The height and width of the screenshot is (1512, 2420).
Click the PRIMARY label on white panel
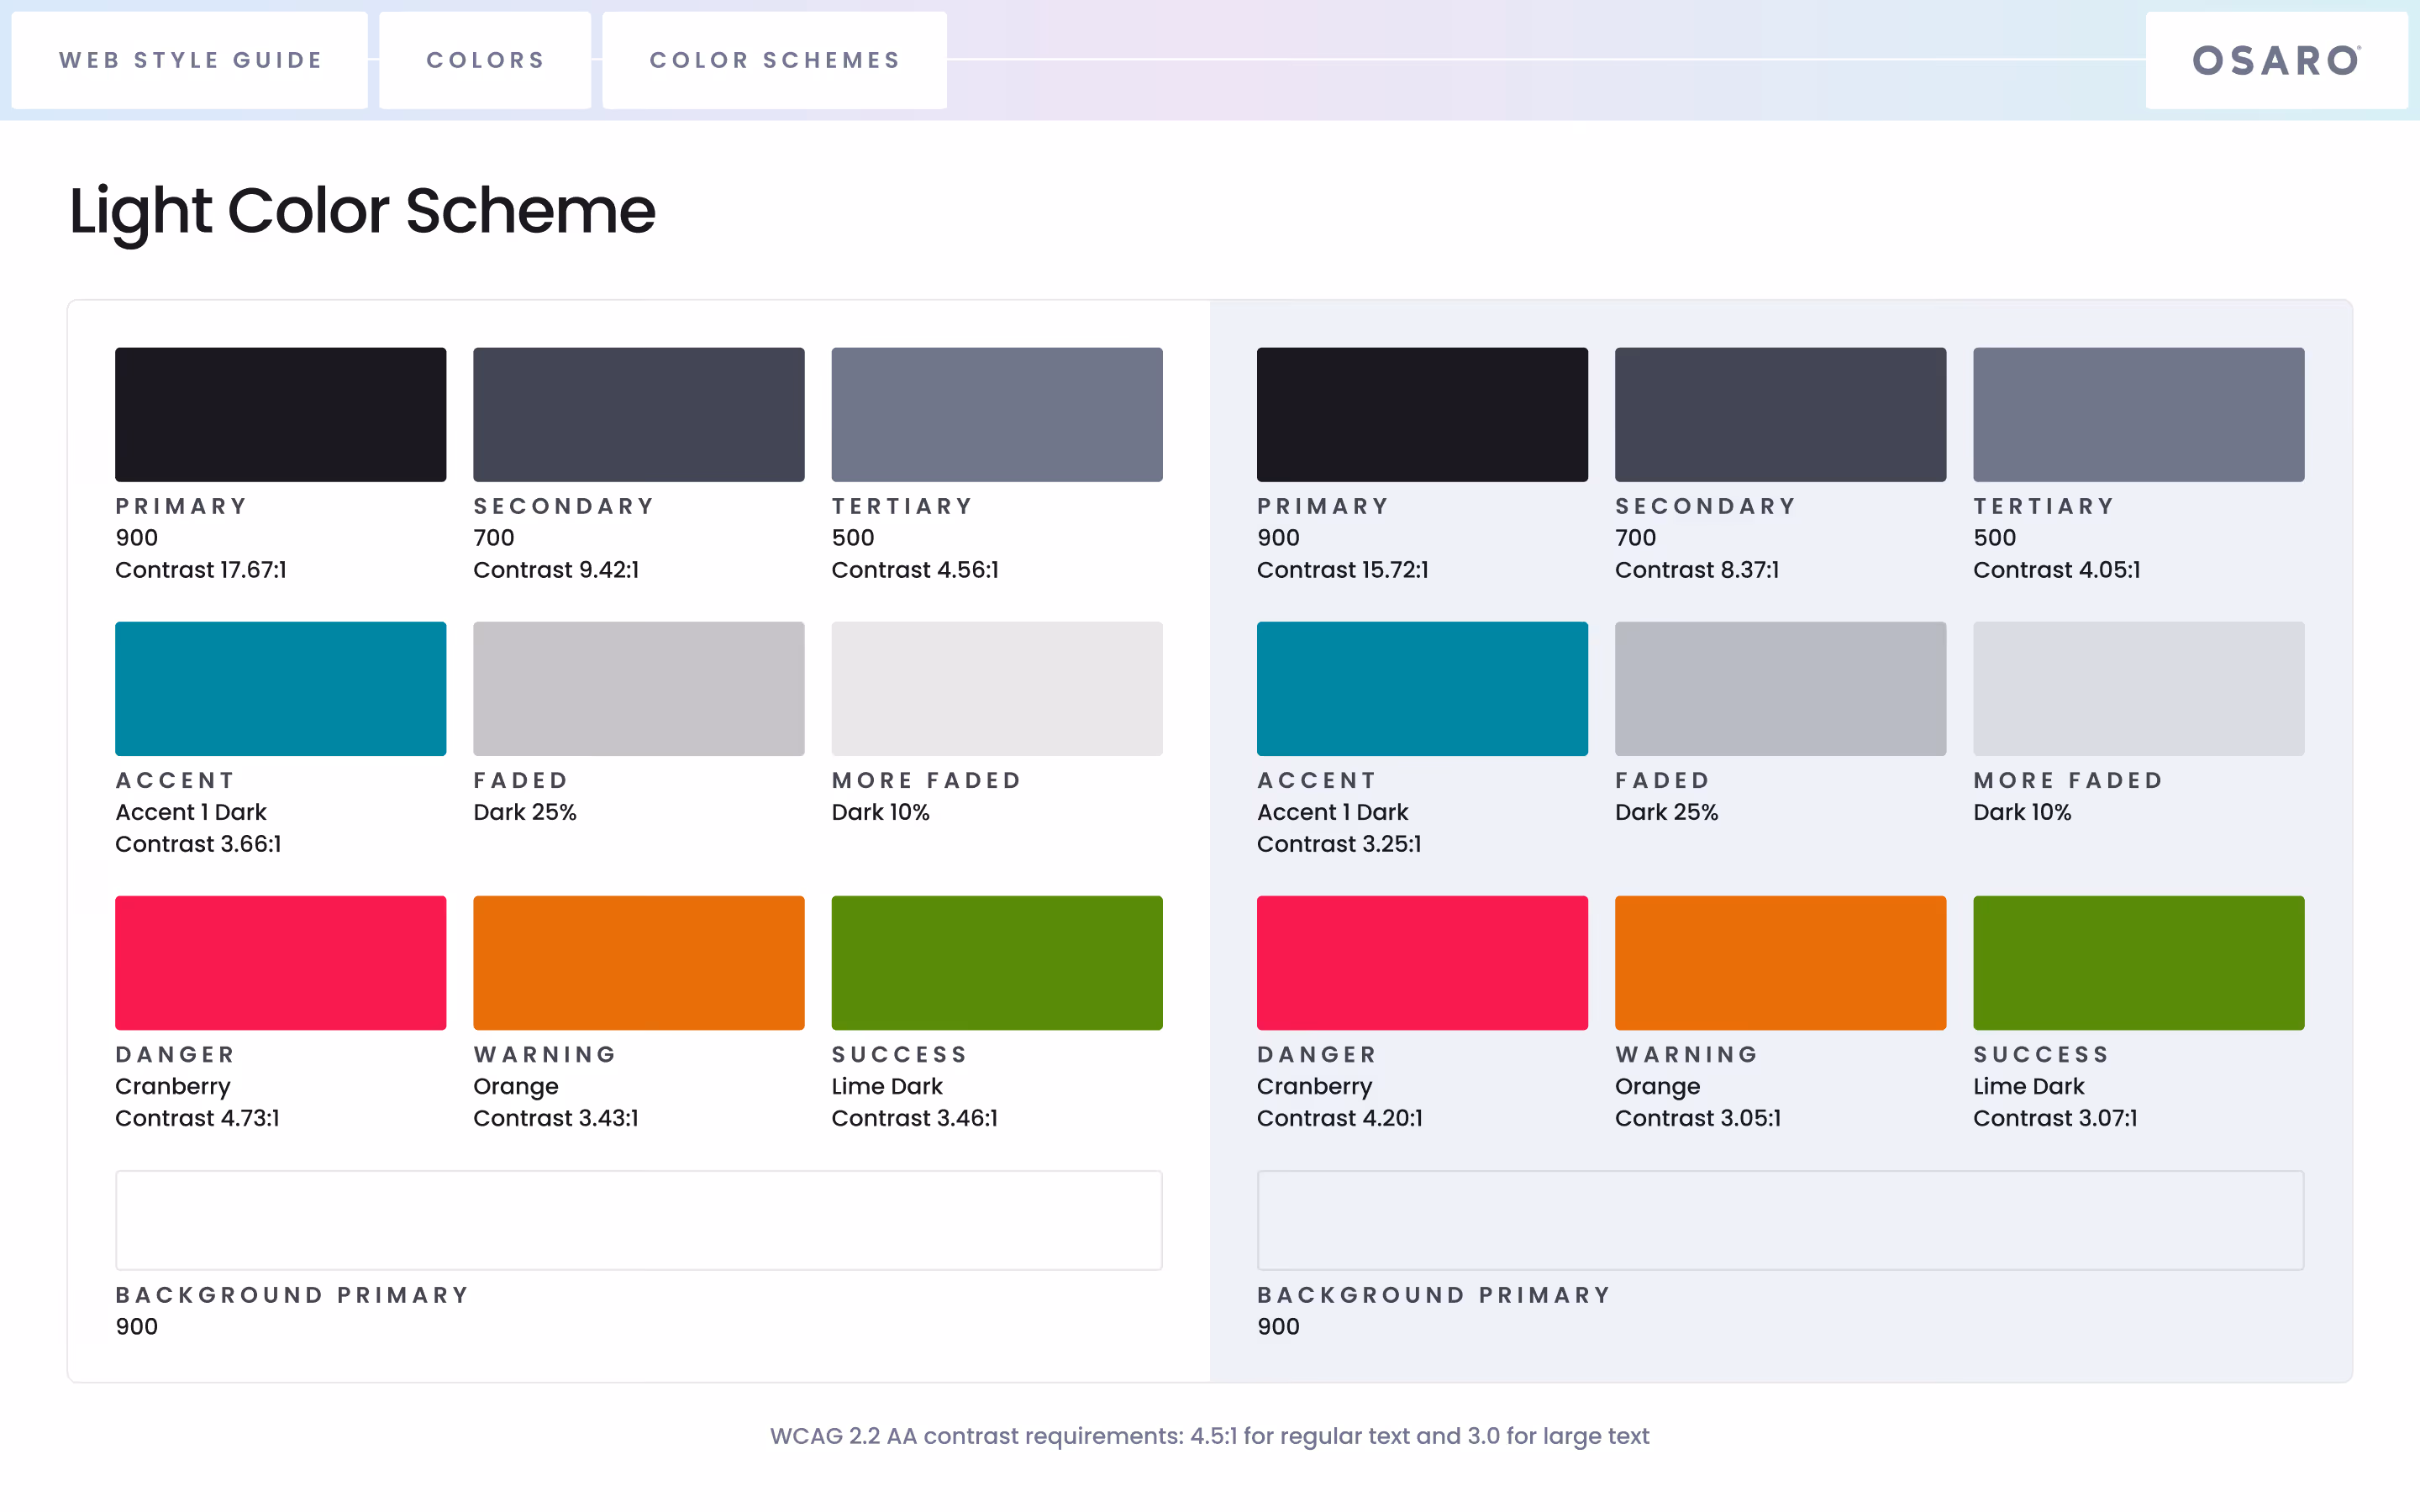click(x=181, y=506)
